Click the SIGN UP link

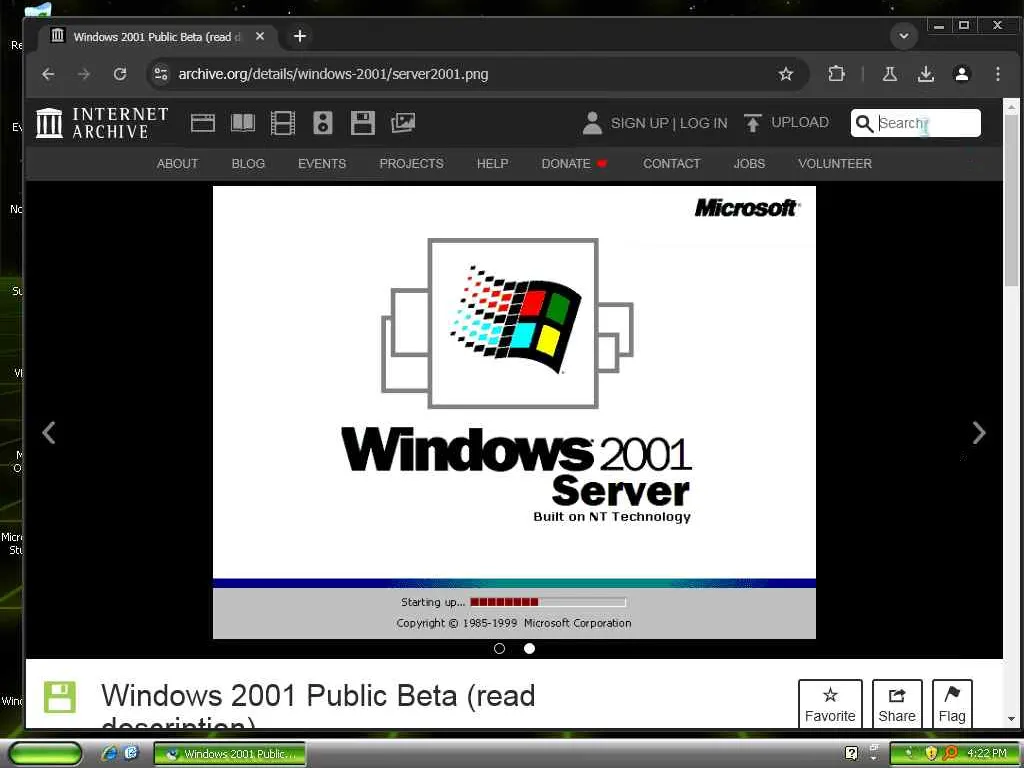639,123
